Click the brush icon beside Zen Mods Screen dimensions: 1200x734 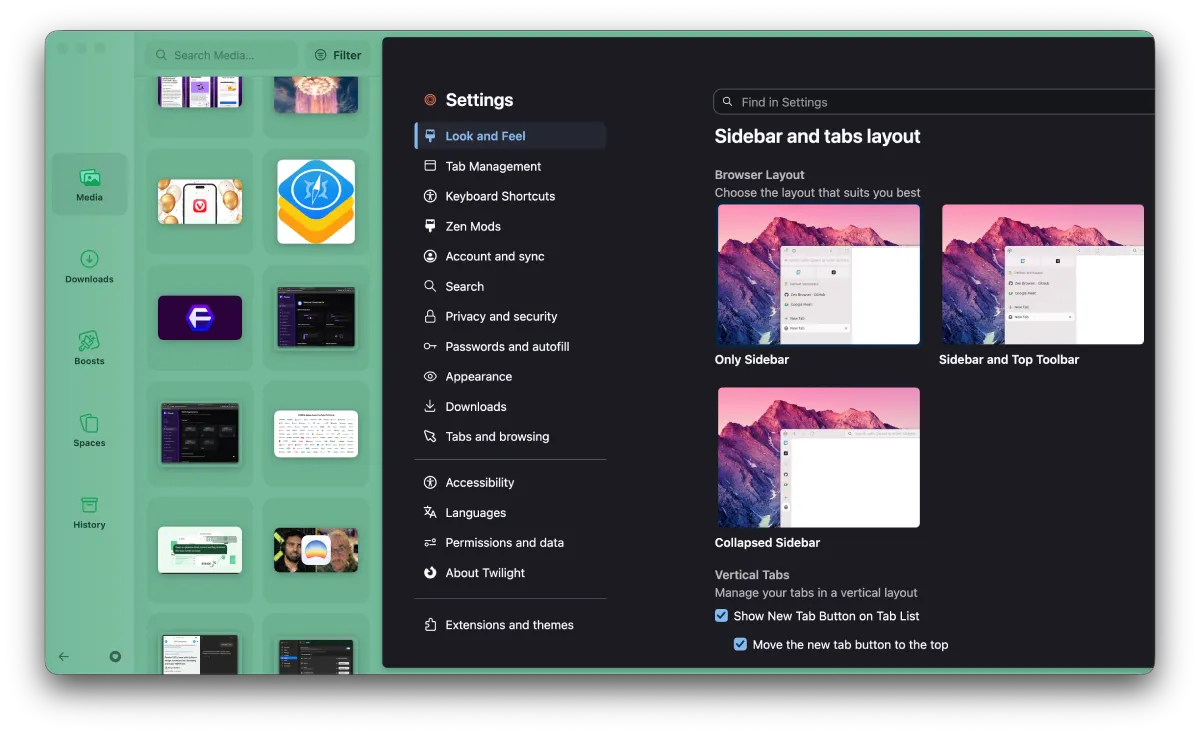[x=430, y=226]
